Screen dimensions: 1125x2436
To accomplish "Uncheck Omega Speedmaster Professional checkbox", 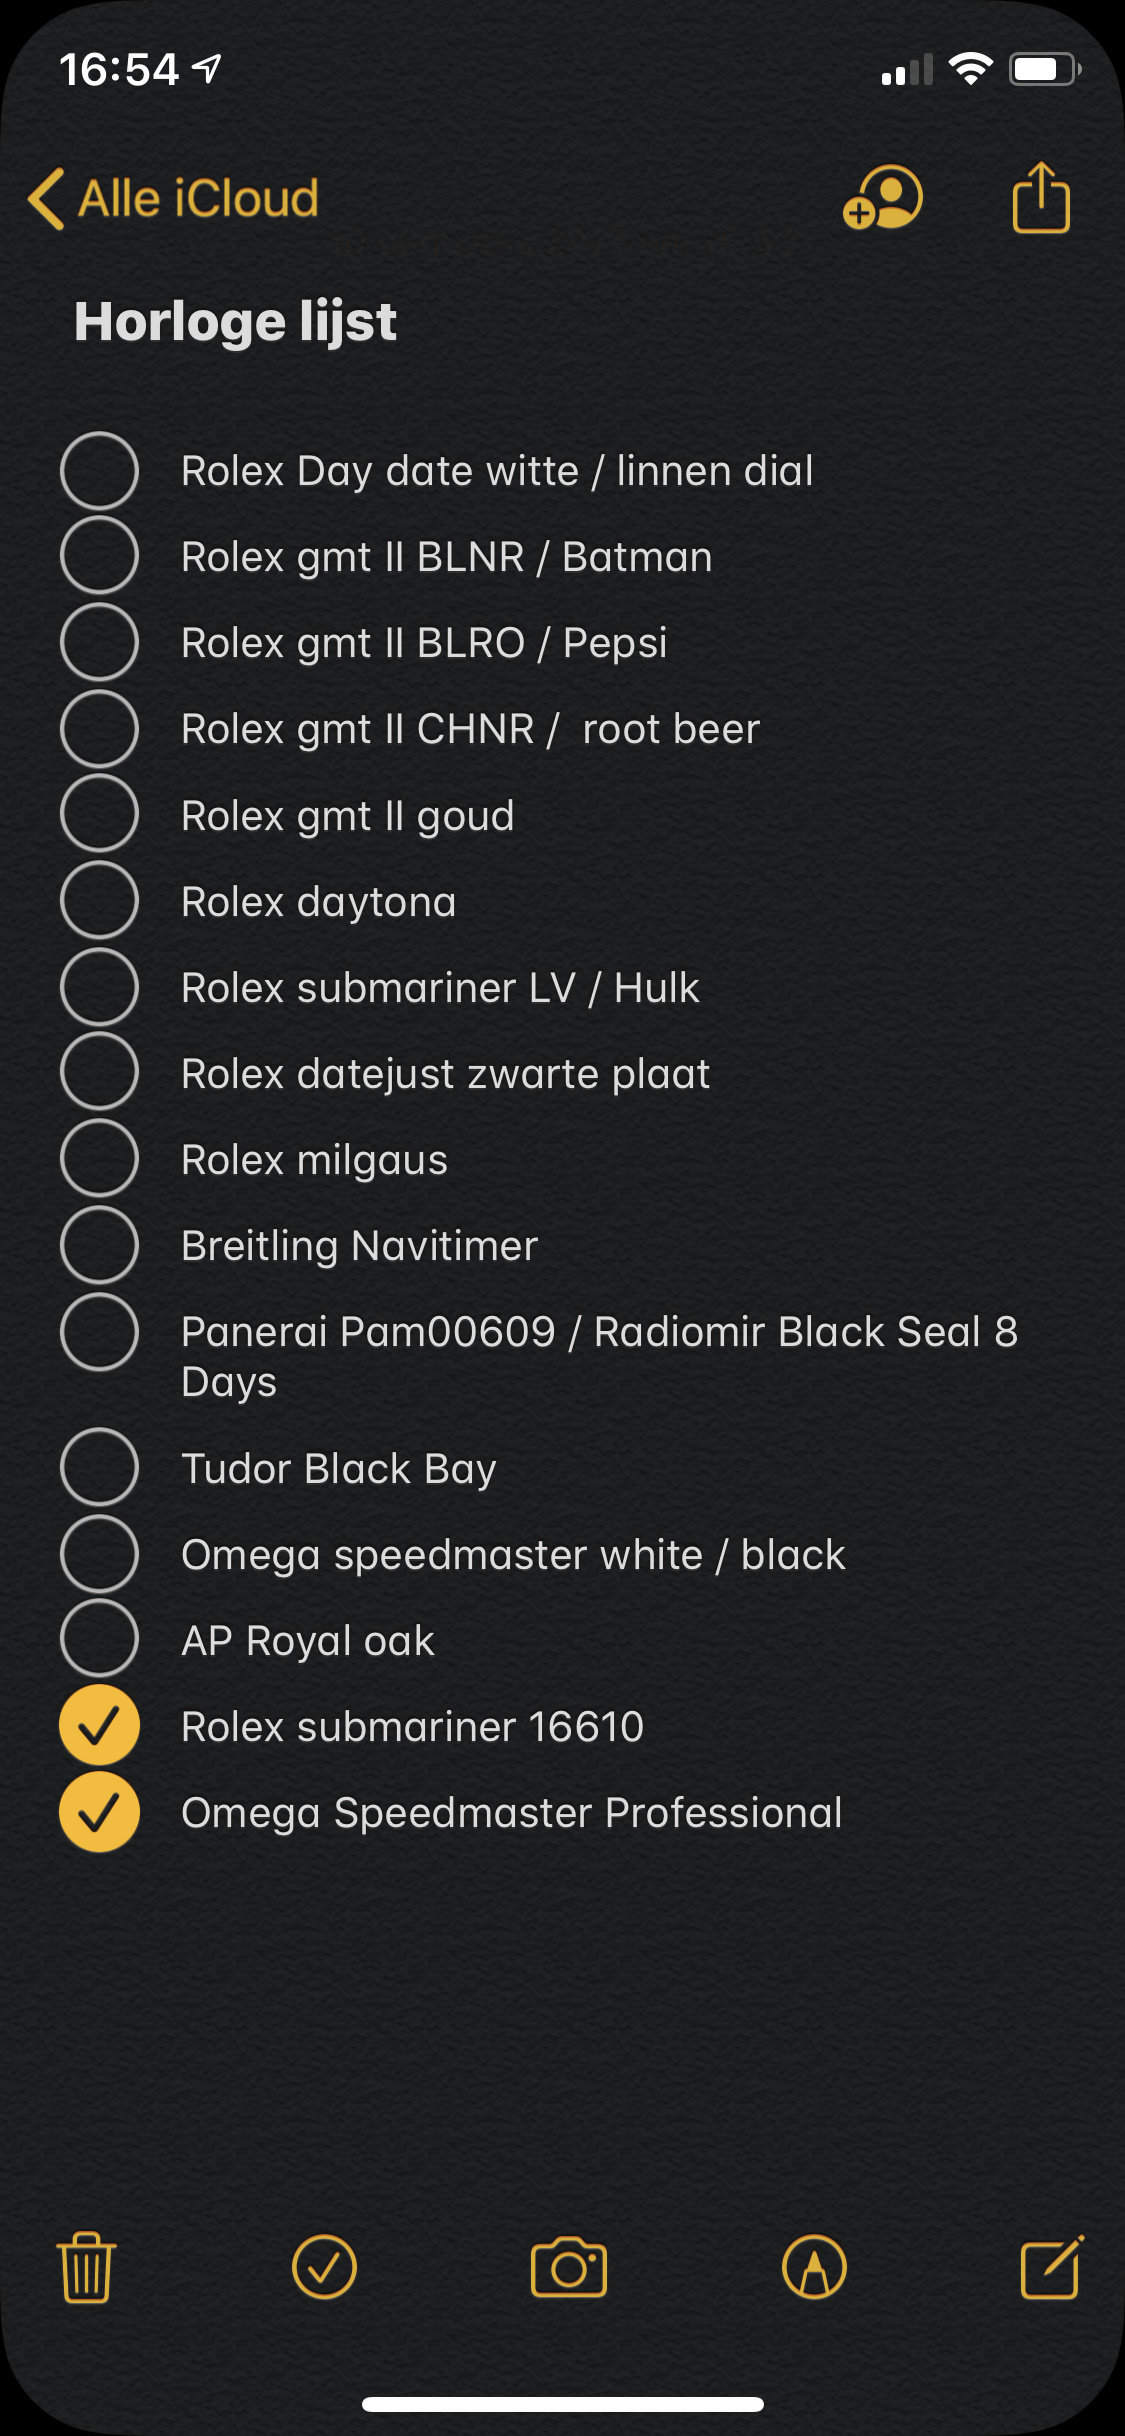I will coord(99,1812).
